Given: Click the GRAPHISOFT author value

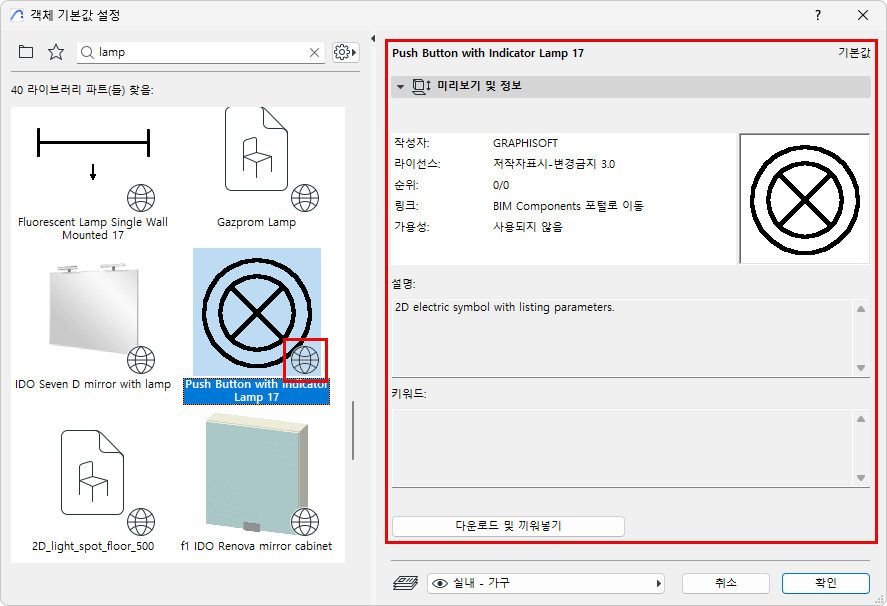Looking at the screenshot, I should [525, 143].
